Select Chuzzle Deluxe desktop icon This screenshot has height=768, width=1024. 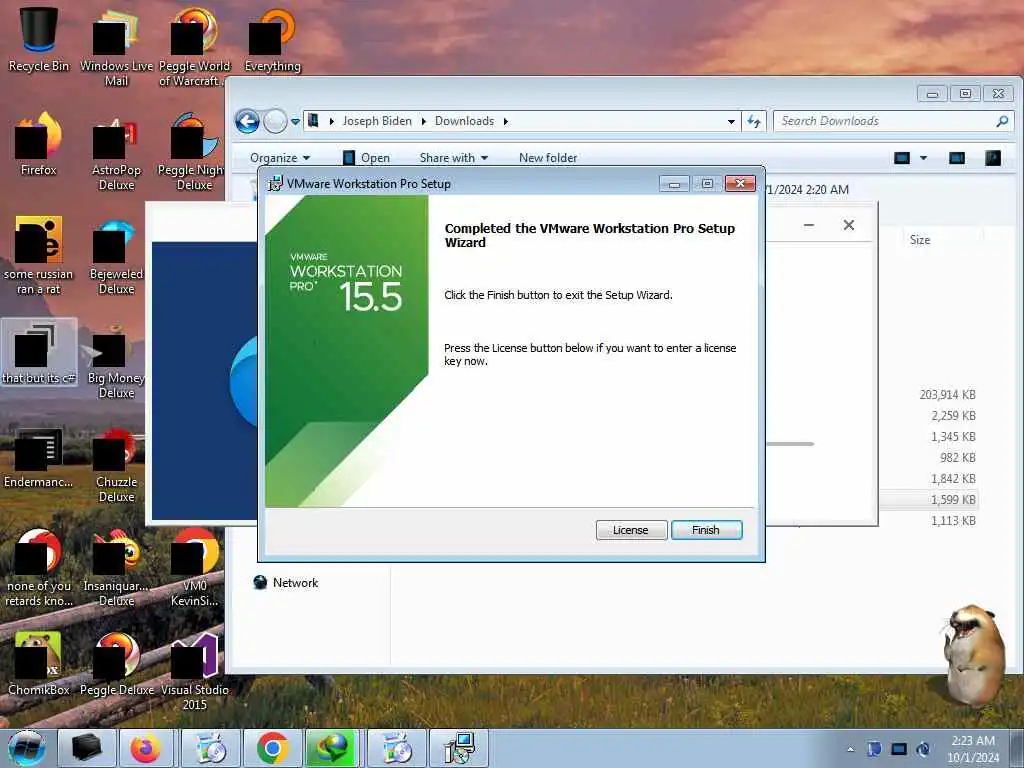[x=116, y=464]
